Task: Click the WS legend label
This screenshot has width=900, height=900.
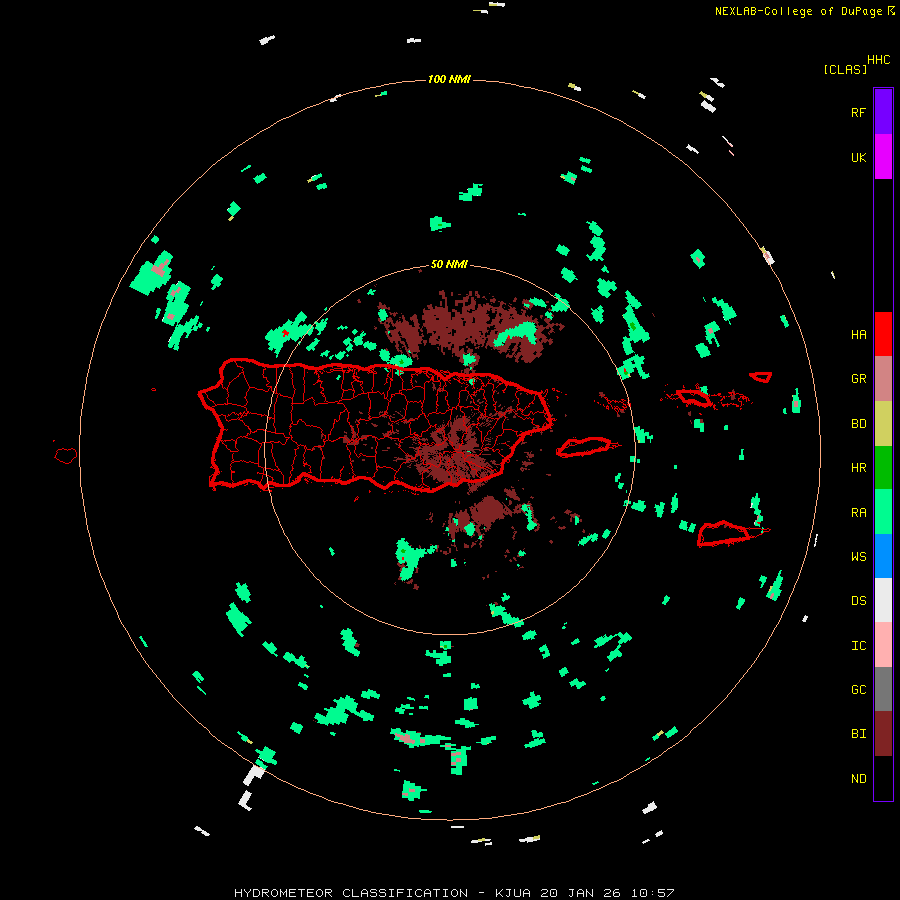Action: (858, 557)
